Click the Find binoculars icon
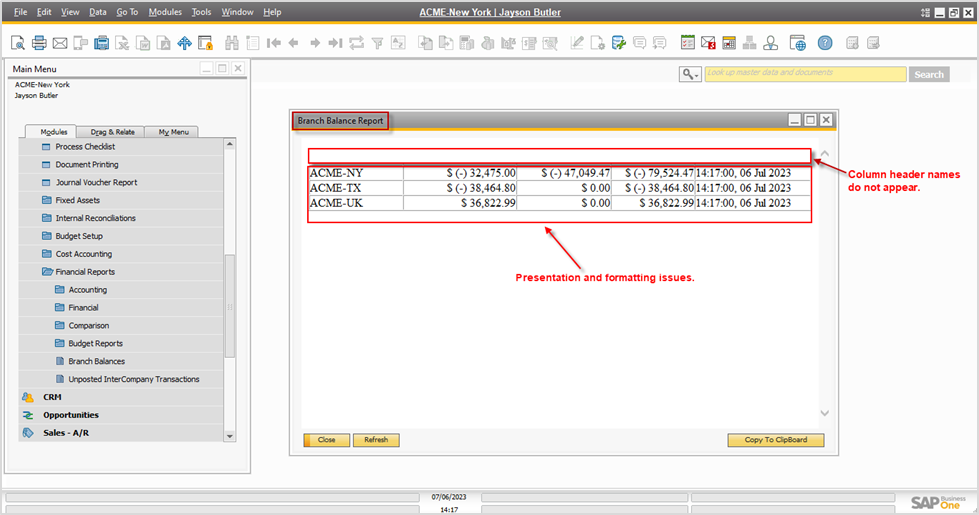979x515 pixels. [232, 43]
